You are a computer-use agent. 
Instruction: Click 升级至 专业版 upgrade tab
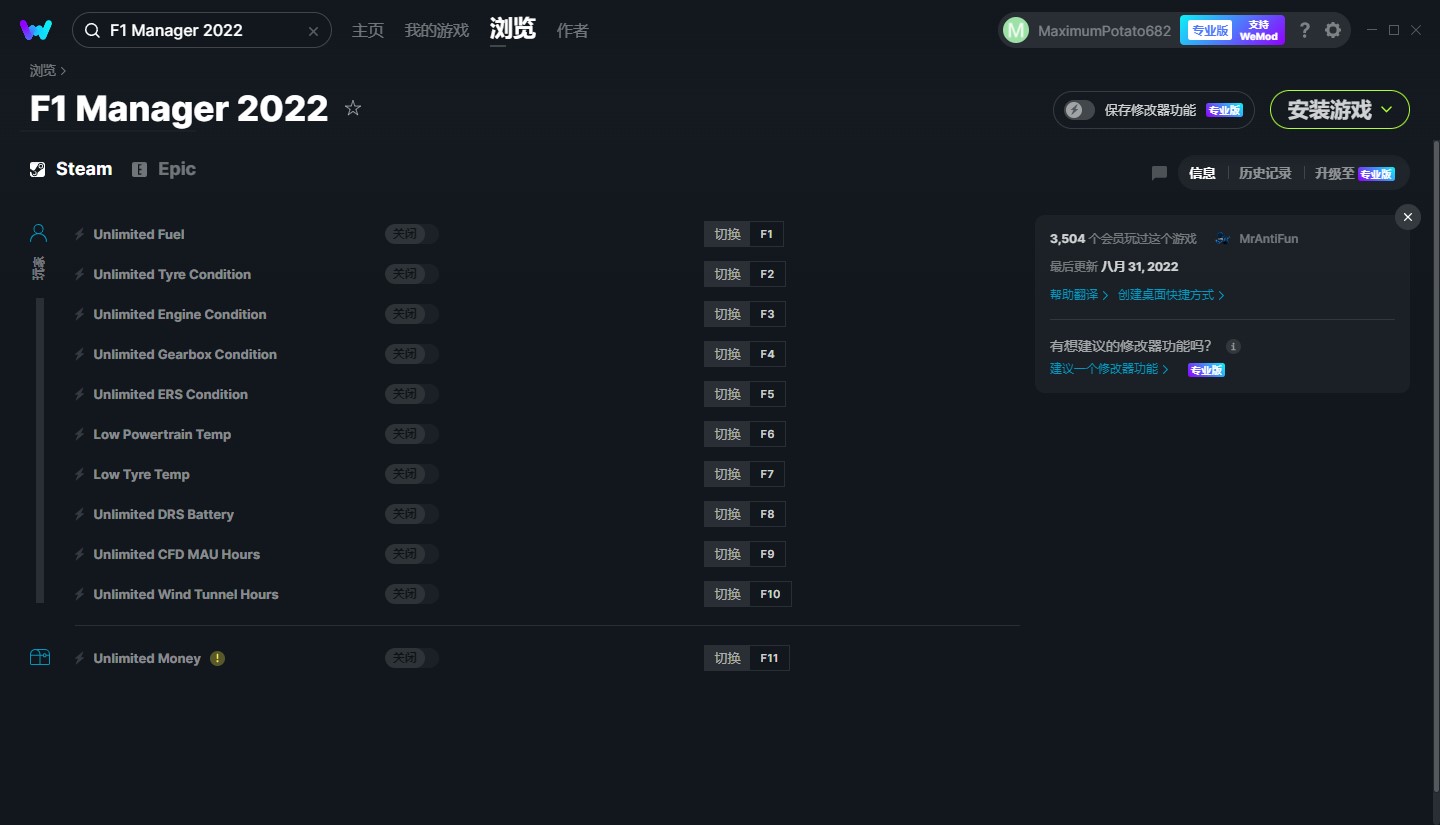(x=1355, y=173)
